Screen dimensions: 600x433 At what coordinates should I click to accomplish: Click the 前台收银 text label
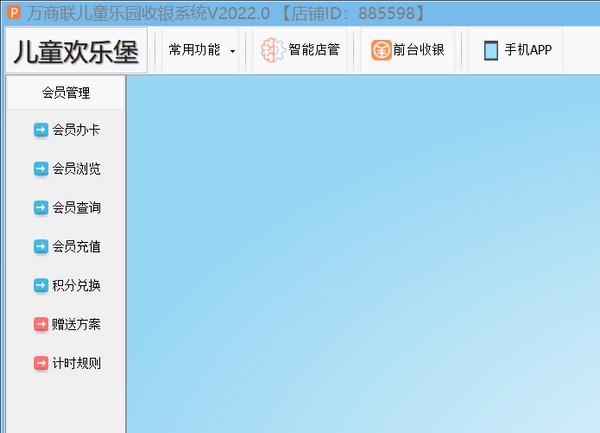pos(420,51)
